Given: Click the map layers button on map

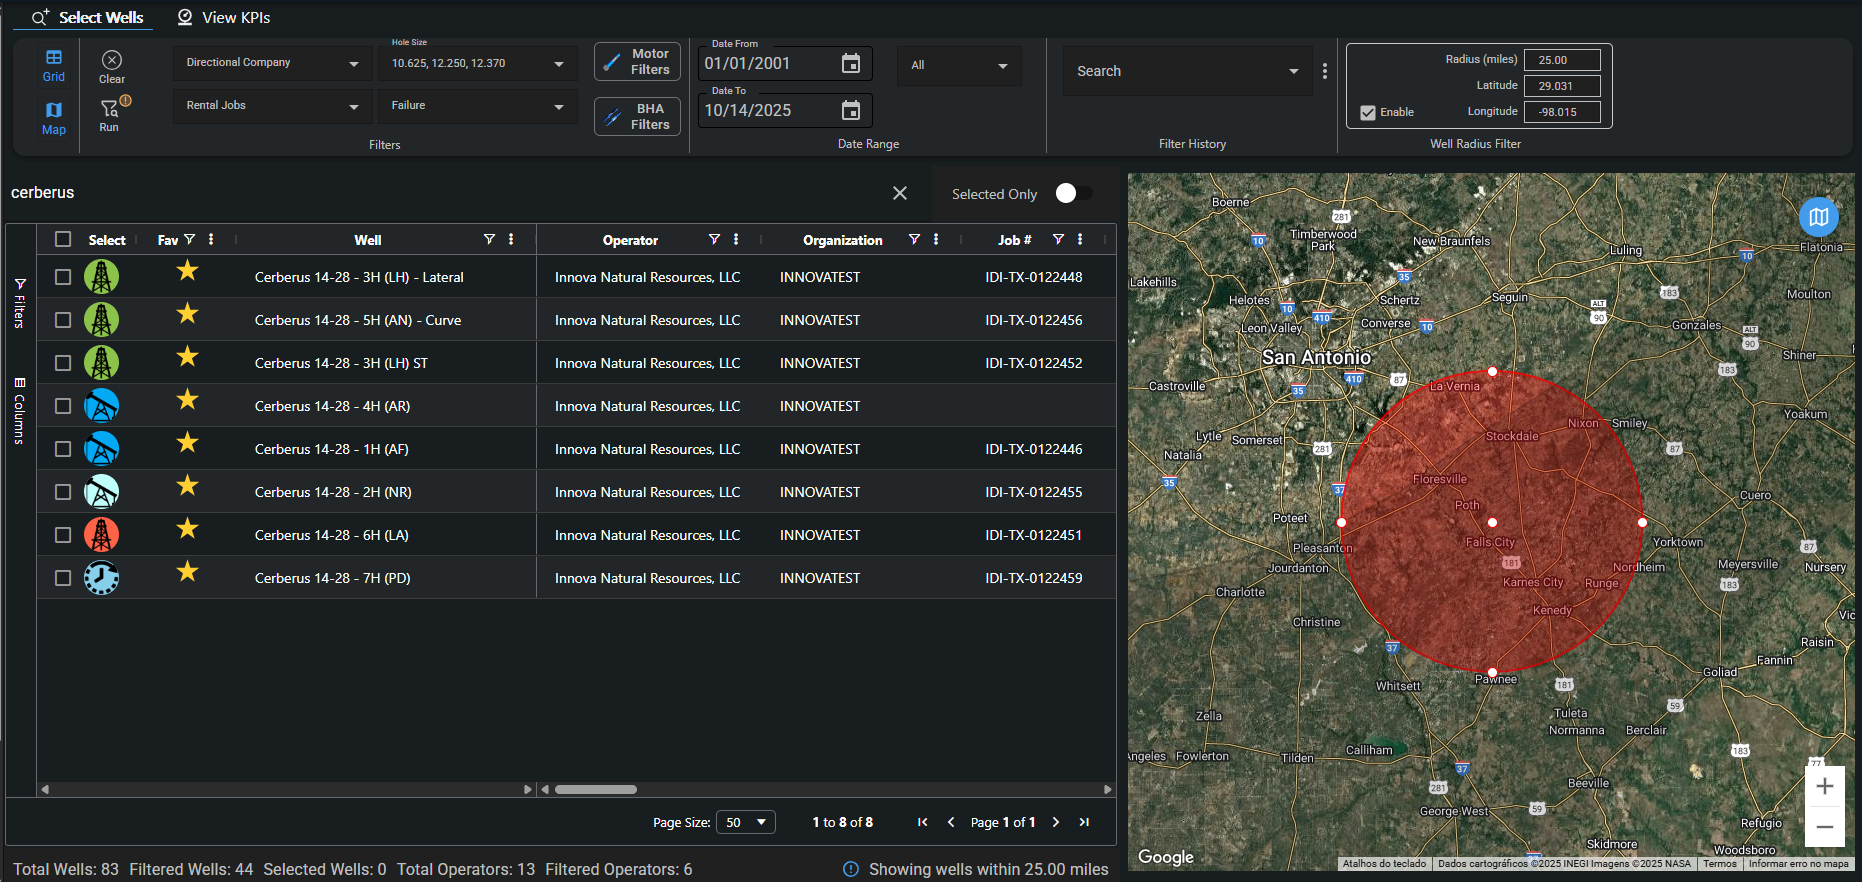Looking at the screenshot, I should [1818, 217].
